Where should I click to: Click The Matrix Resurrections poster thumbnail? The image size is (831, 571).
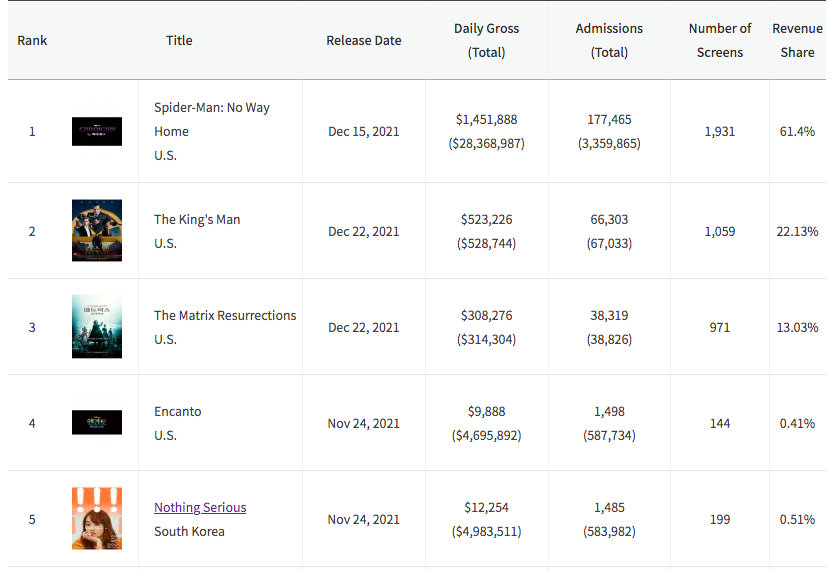tap(97, 326)
